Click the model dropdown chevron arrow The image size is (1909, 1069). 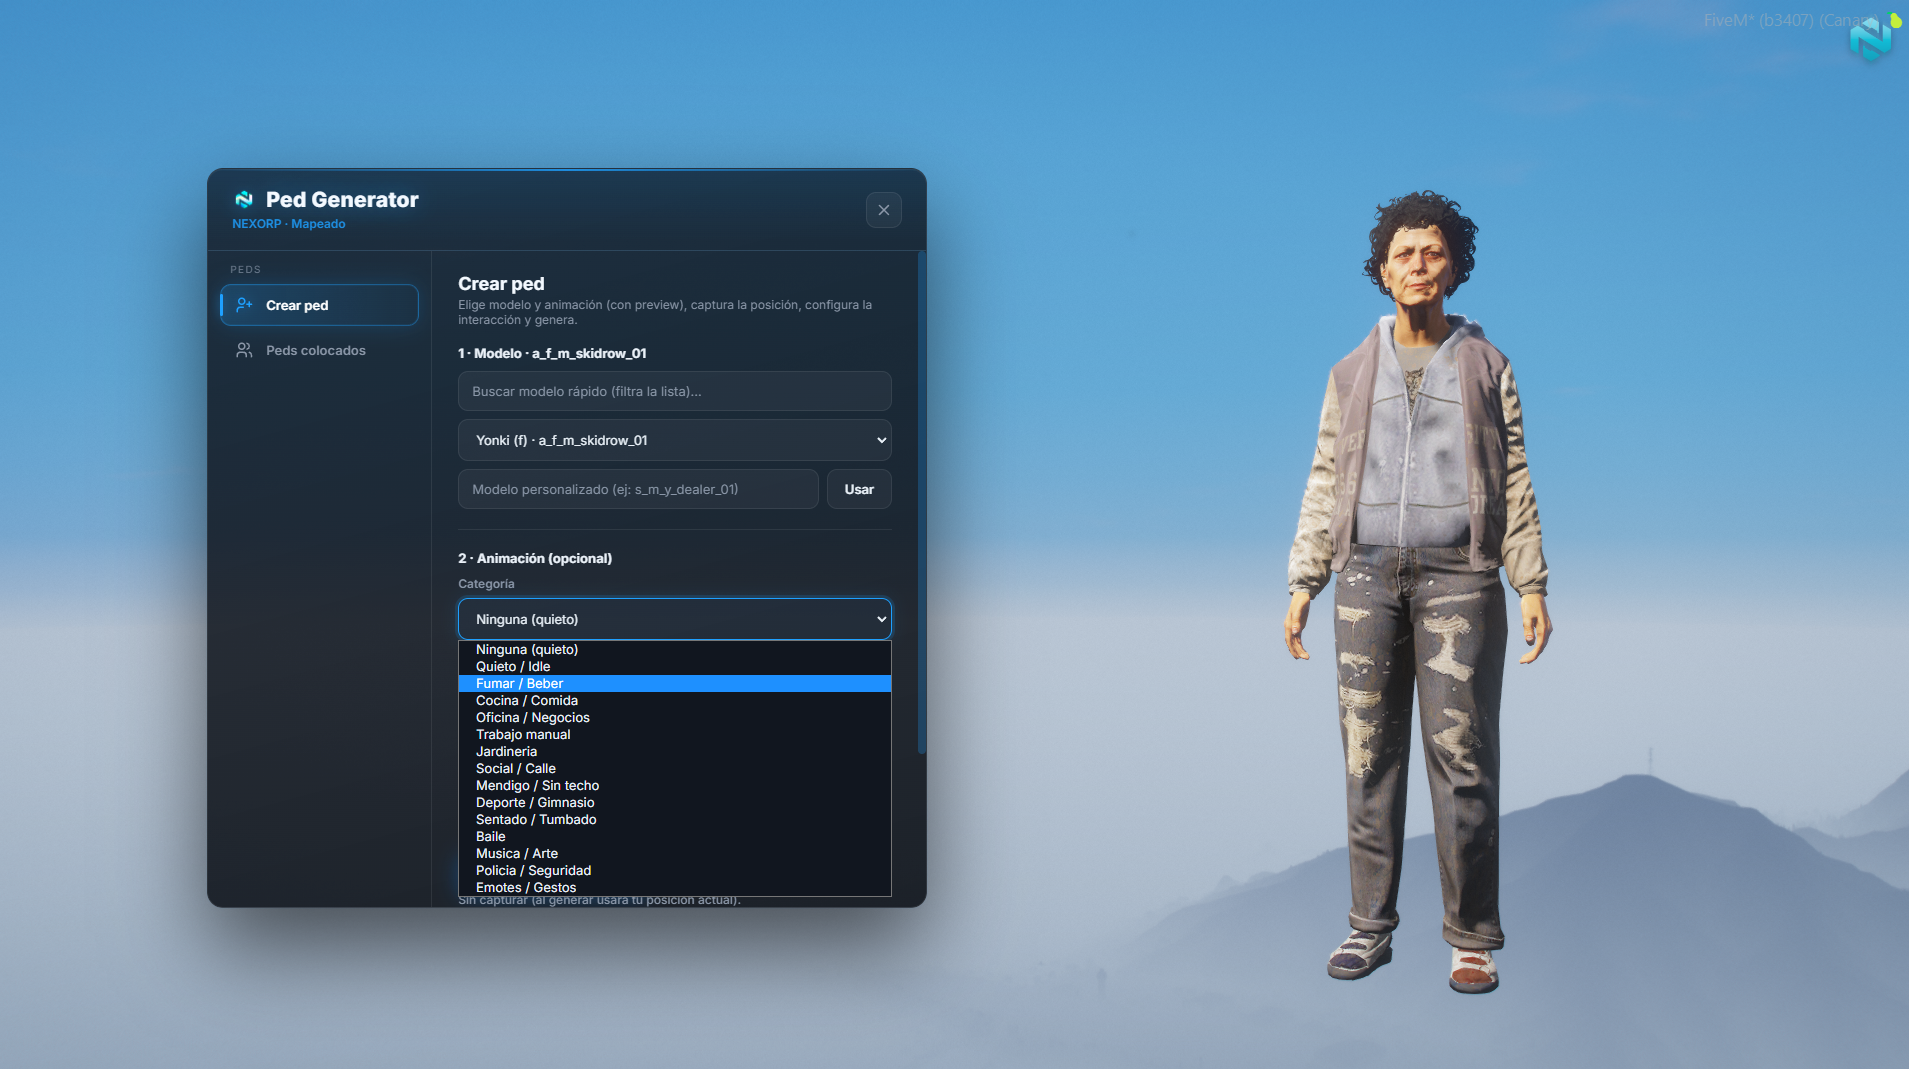click(x=881, y=440)
